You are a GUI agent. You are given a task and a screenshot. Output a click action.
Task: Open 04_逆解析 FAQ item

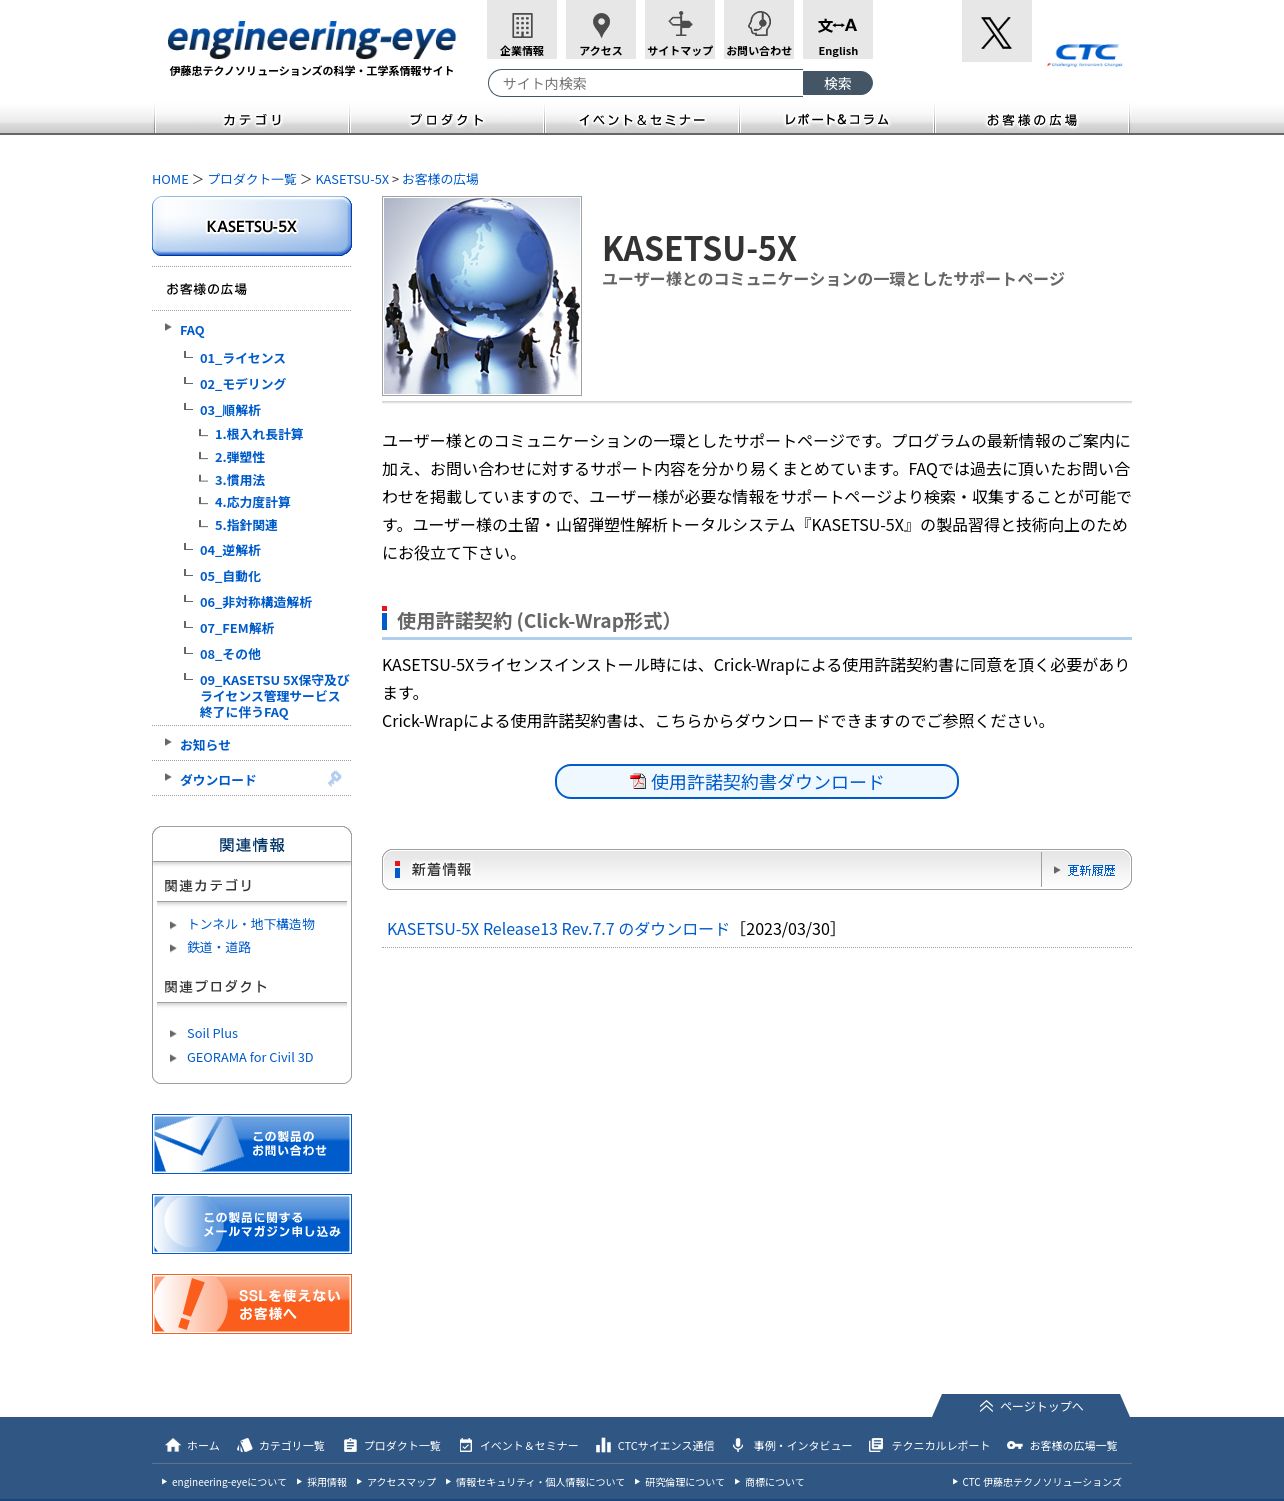[x=230, y=550]
